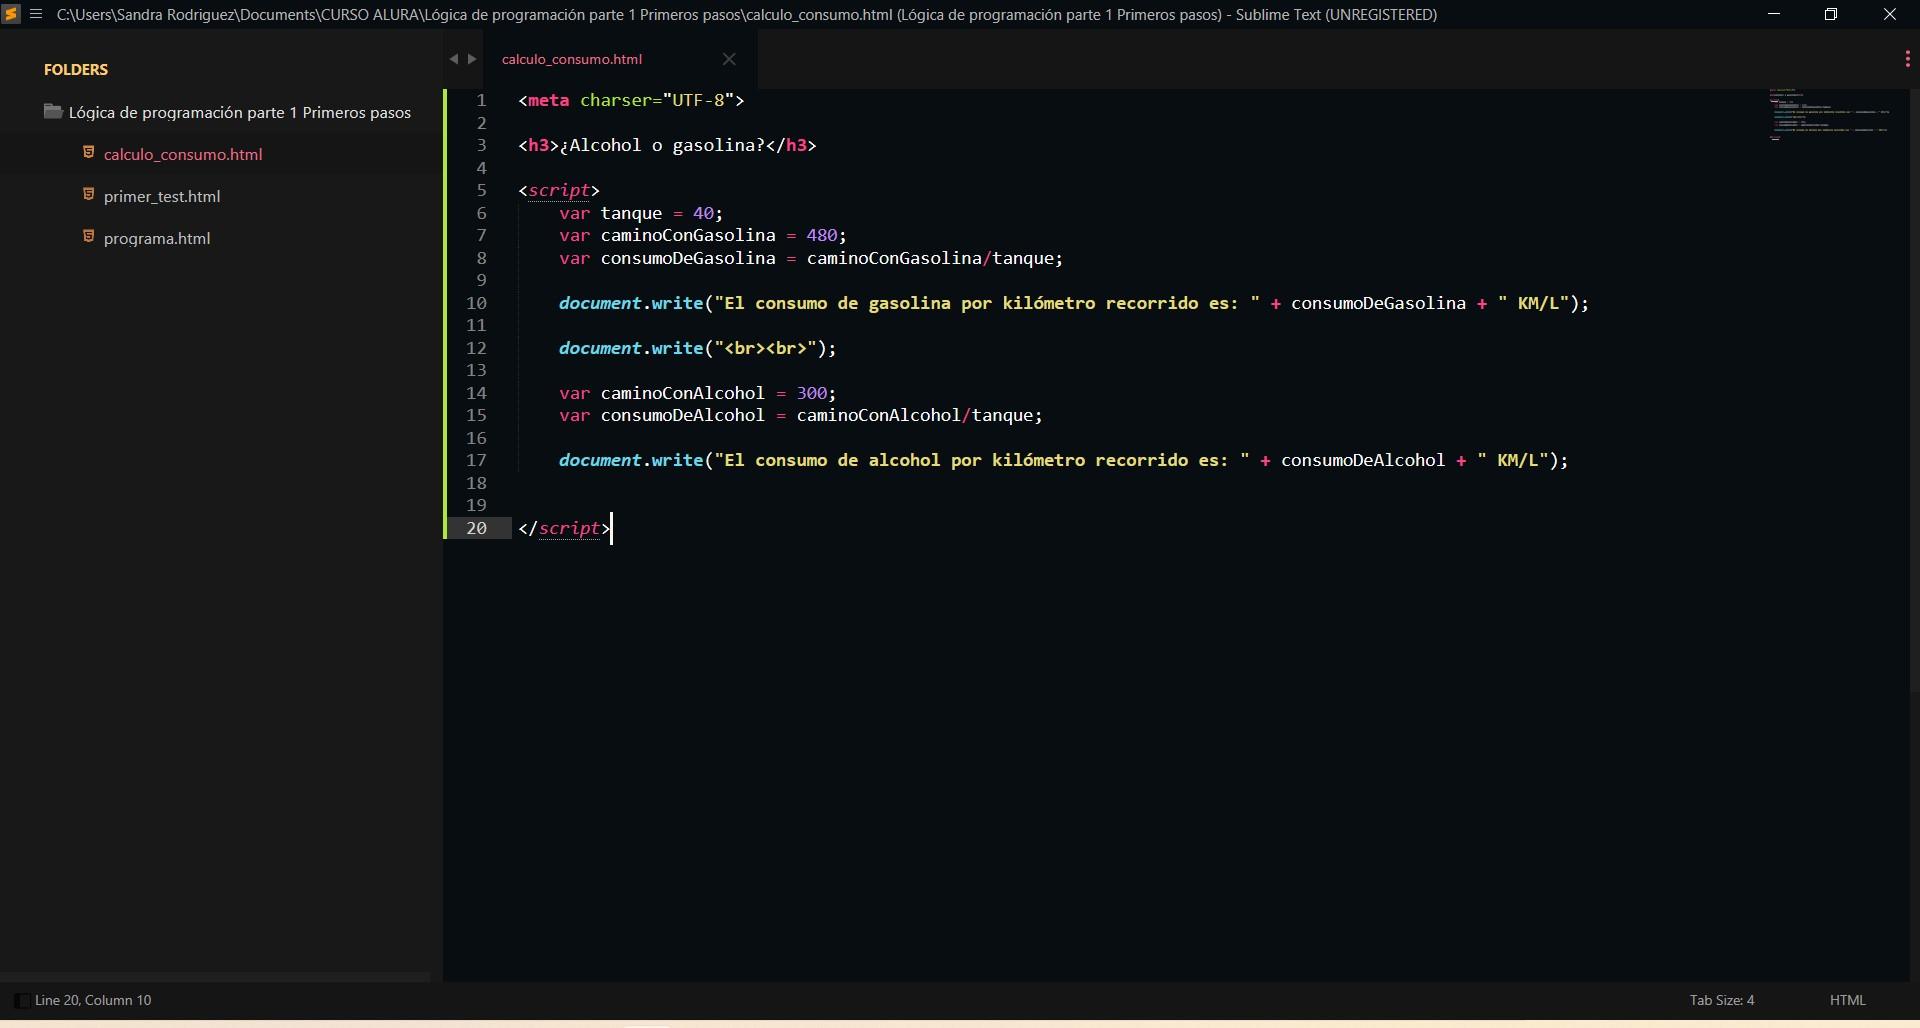Click line number 10 in the gutter

tap(476, 303)
